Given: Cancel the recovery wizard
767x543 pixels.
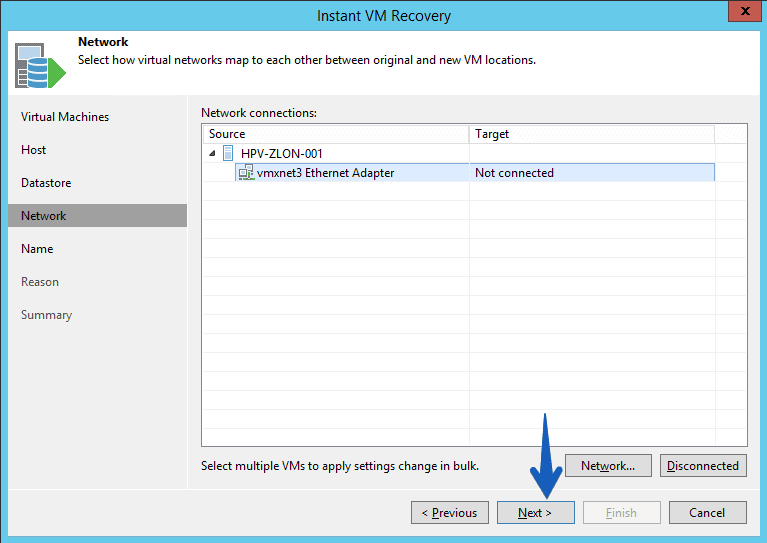Looking at the screenshot, I should pyautogui.click(x=707, y=512).
